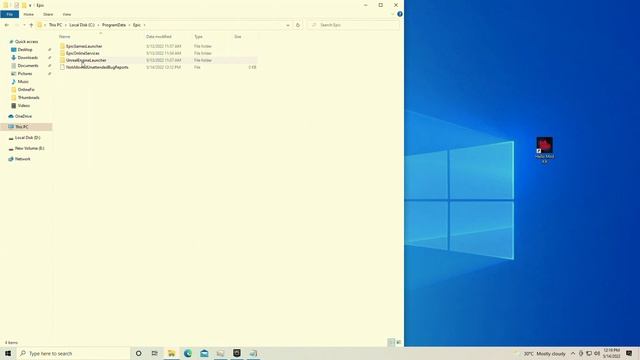The width and height of the screenshot is (640, 360).
Task: Open the Hello Mod Kit desktop shortcut
Action: 544,150
